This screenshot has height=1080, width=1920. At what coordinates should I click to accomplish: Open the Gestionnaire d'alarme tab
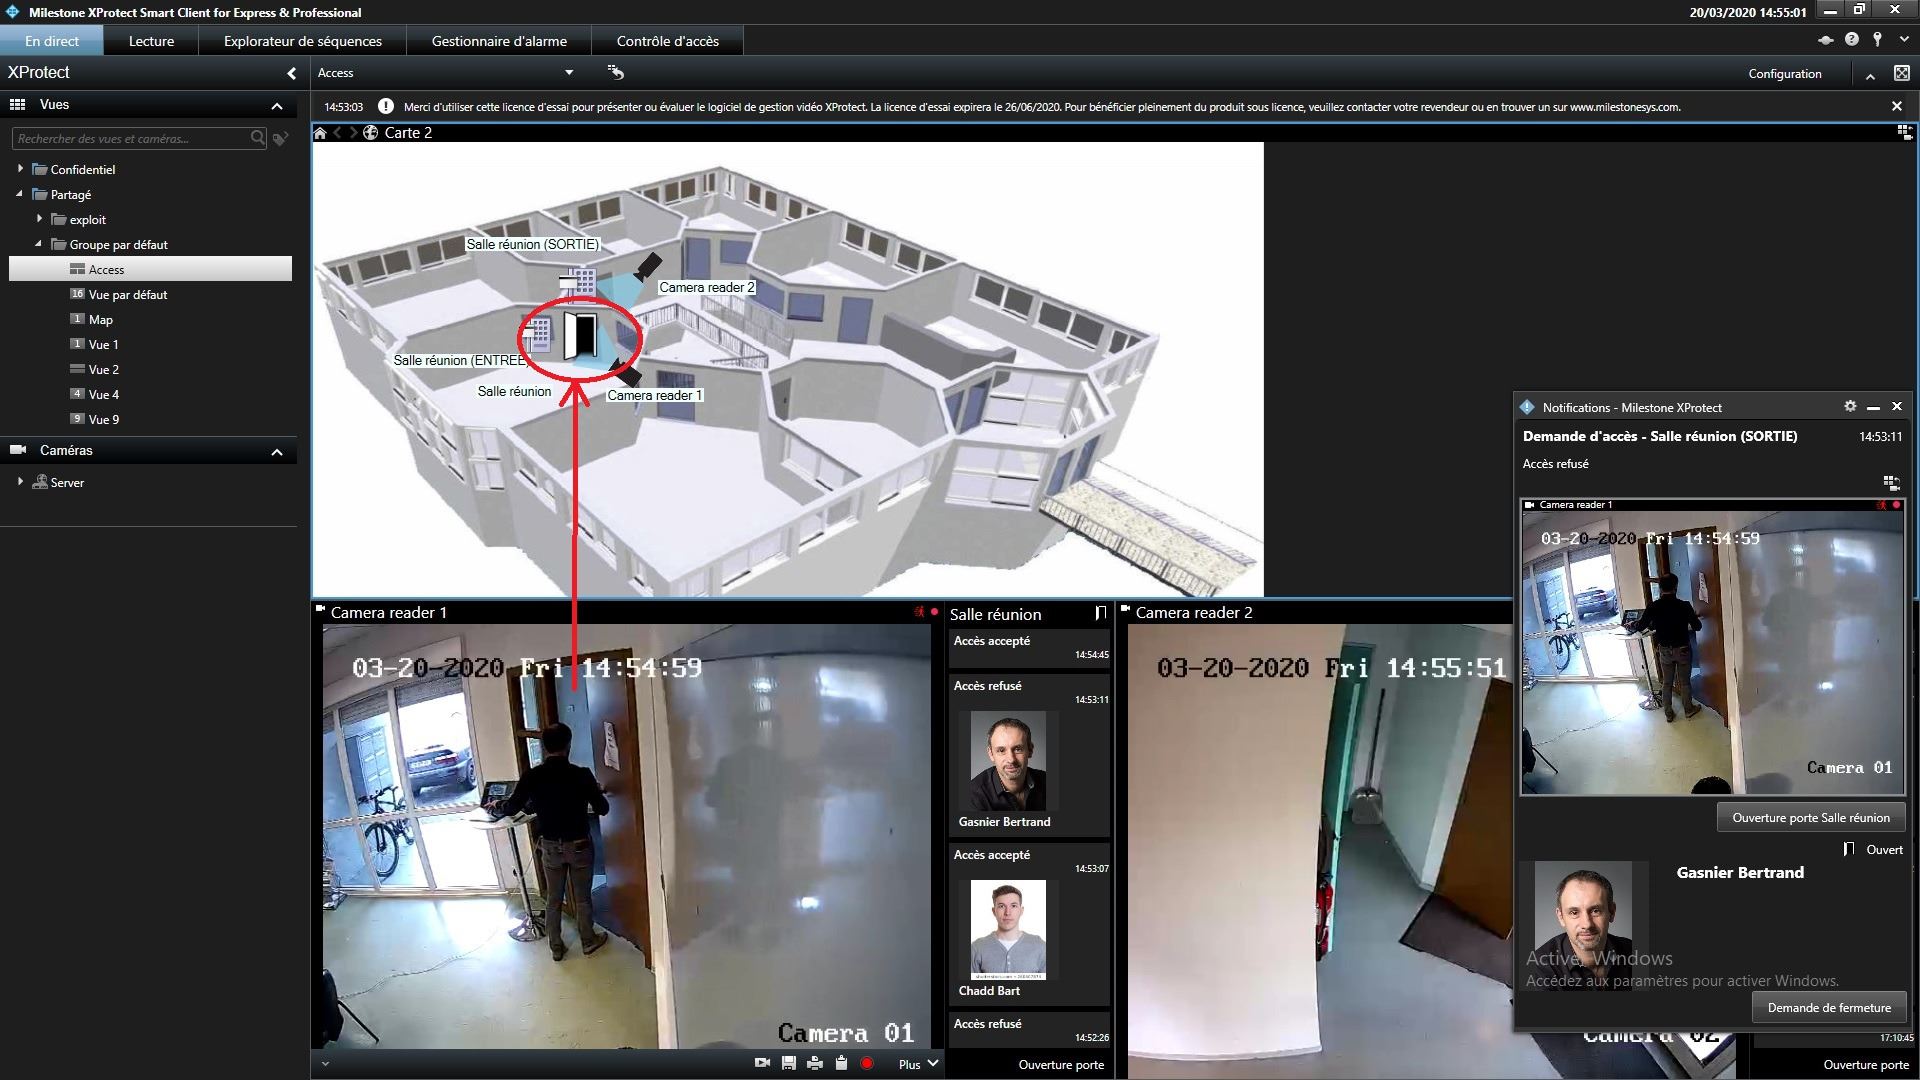tap(499, 41)
